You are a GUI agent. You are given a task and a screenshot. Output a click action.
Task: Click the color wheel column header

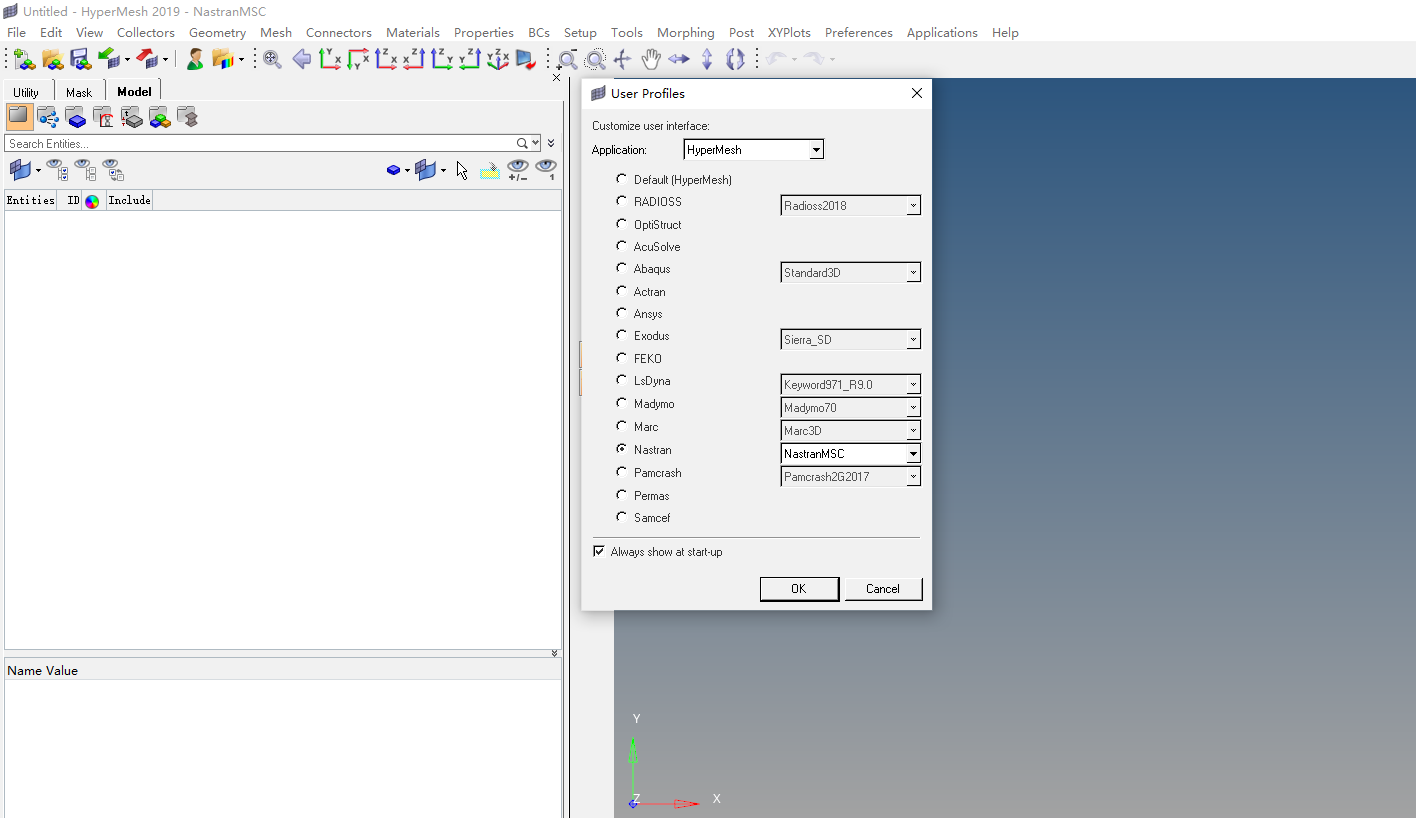92,201
